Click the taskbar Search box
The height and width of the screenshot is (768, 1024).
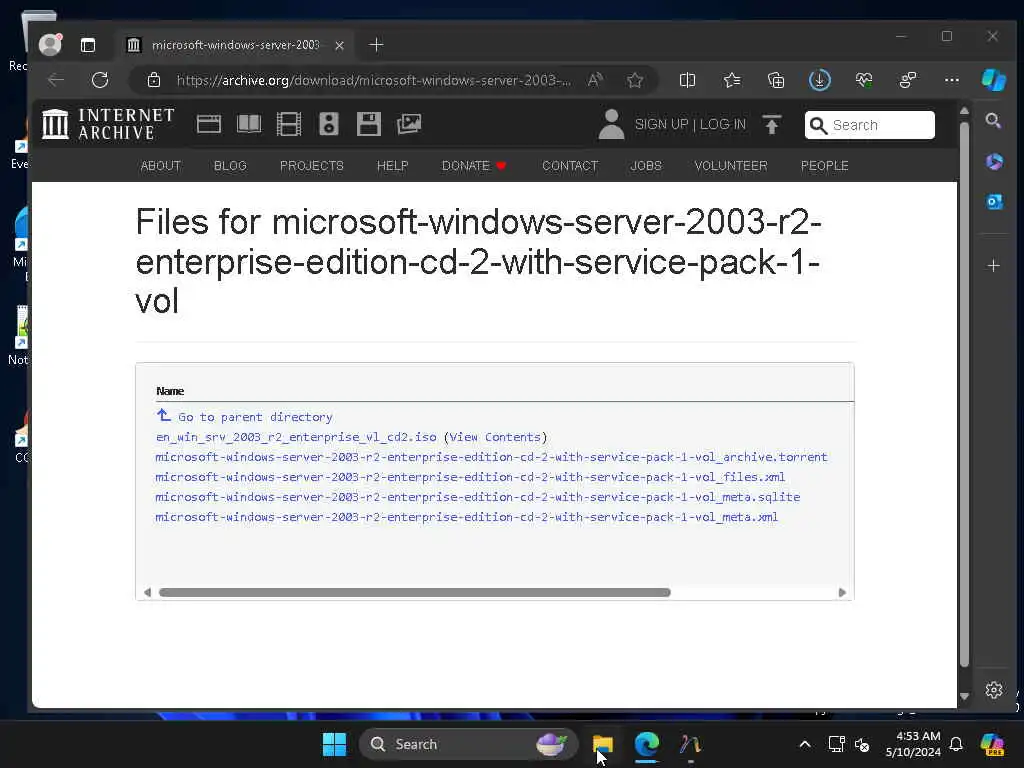coord(468,744)
